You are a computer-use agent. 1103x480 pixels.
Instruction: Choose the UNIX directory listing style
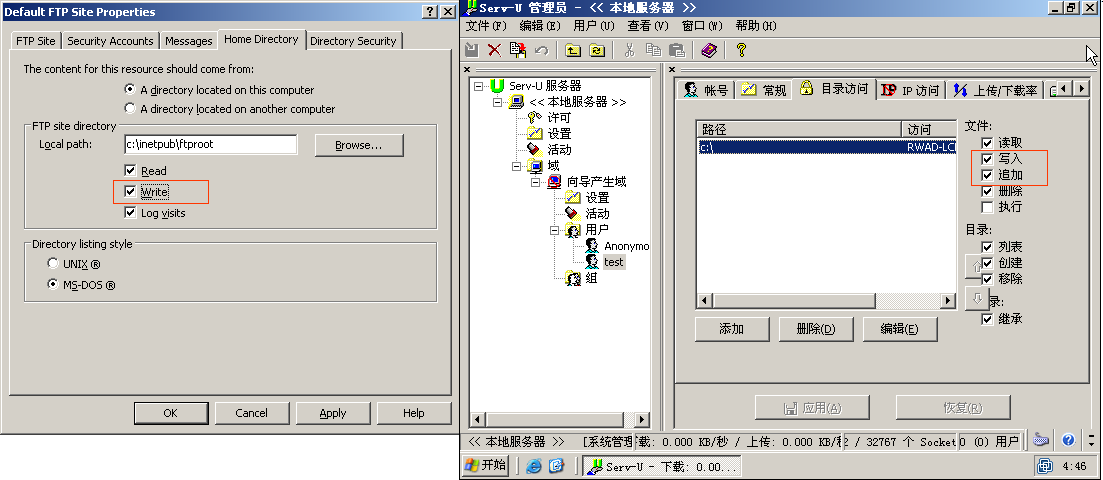coord(53,263)
